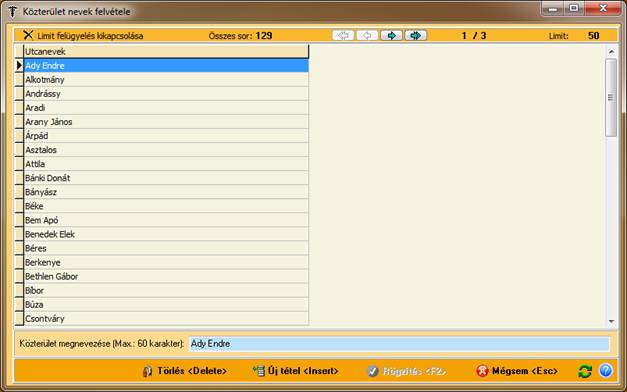627x392 pixels.
Task: Open the blue help icon
Action: point(605,370)
